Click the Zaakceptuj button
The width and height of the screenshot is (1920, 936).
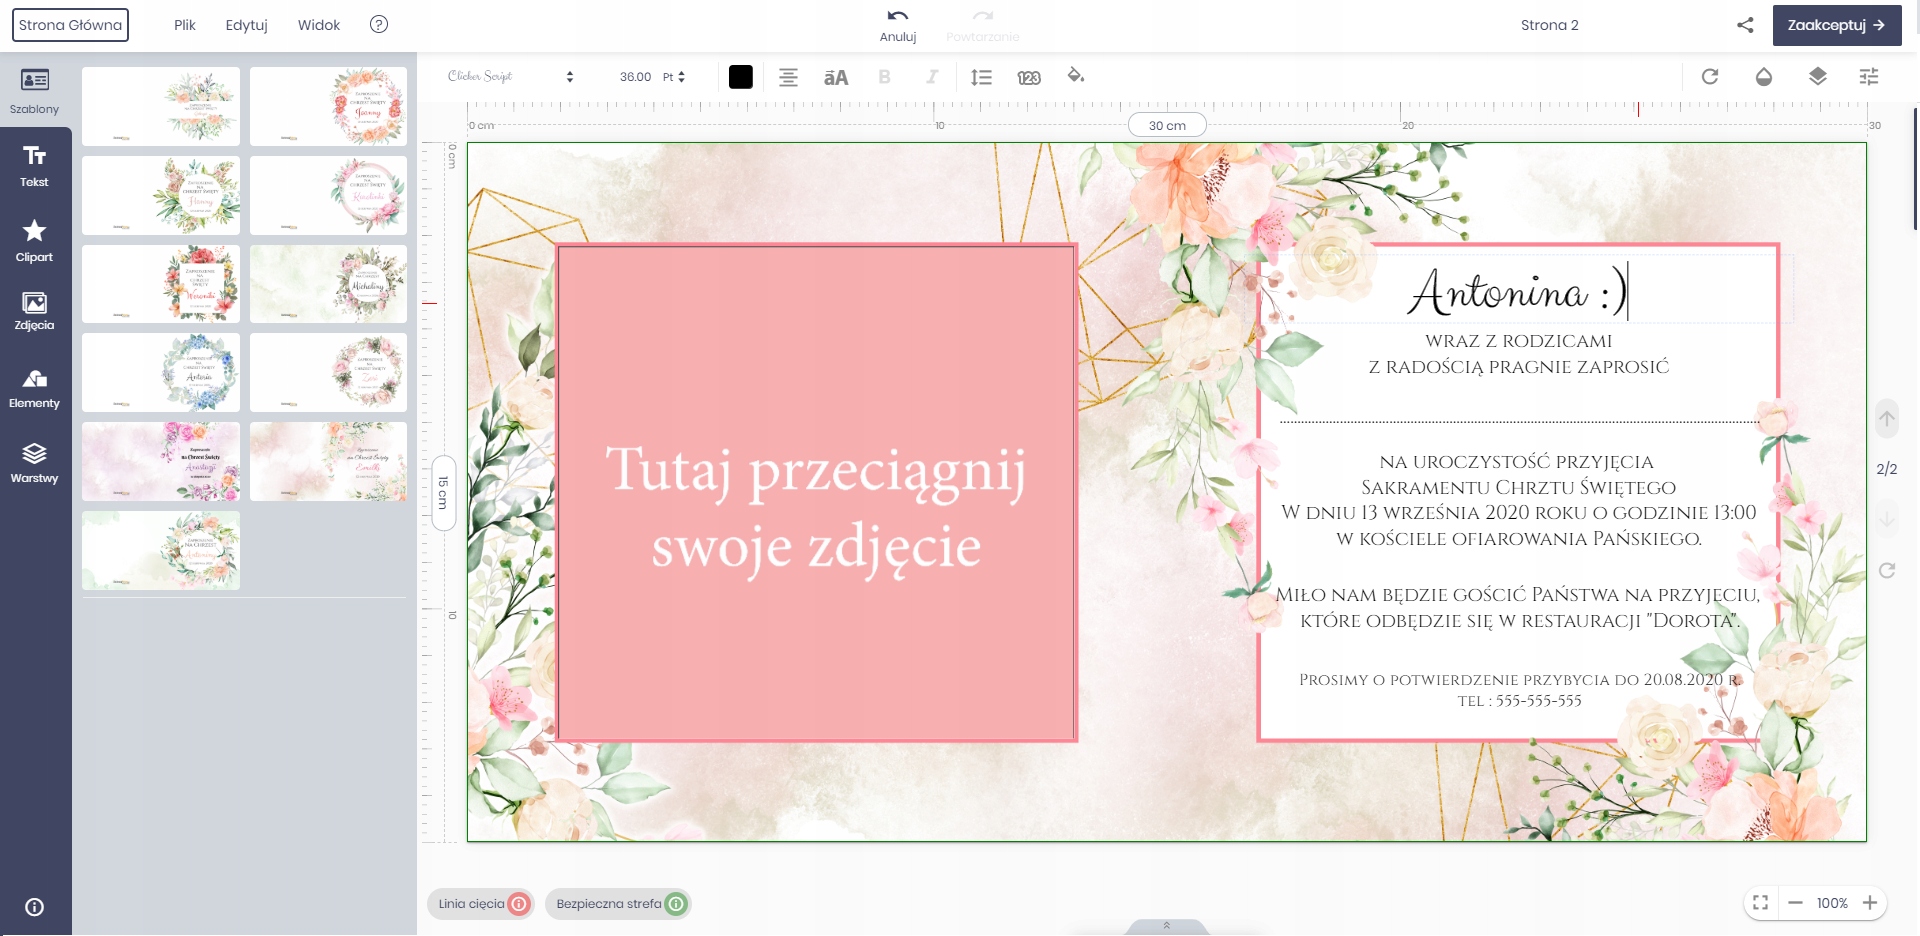click(x=1836, y=25)
